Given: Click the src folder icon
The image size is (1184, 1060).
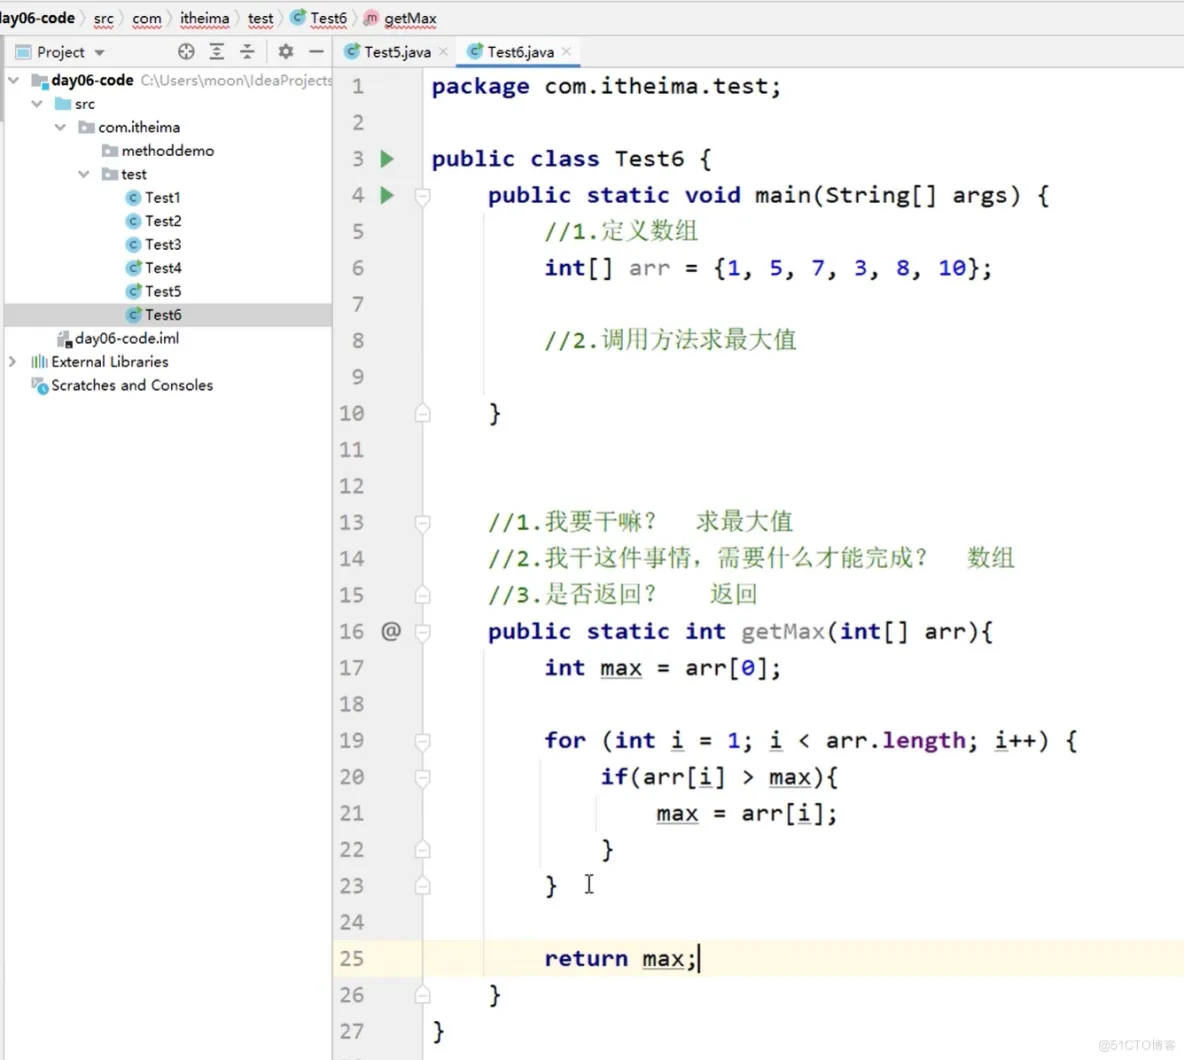Looking at the screenshot, I should (x=63, y=104).
